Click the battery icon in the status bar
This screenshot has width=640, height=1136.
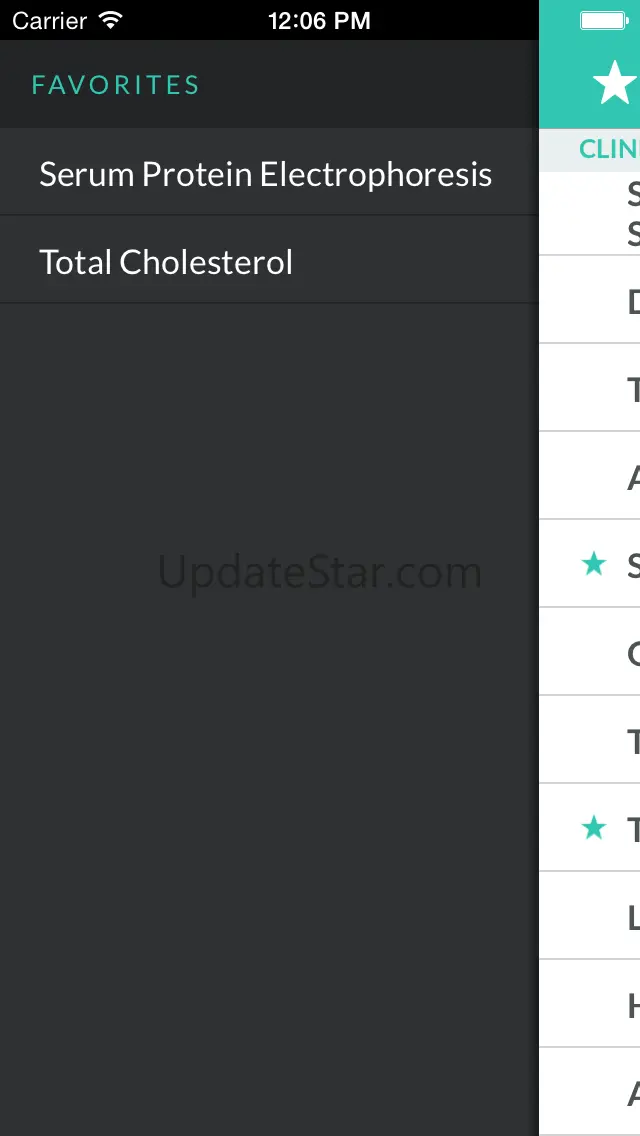604,20
